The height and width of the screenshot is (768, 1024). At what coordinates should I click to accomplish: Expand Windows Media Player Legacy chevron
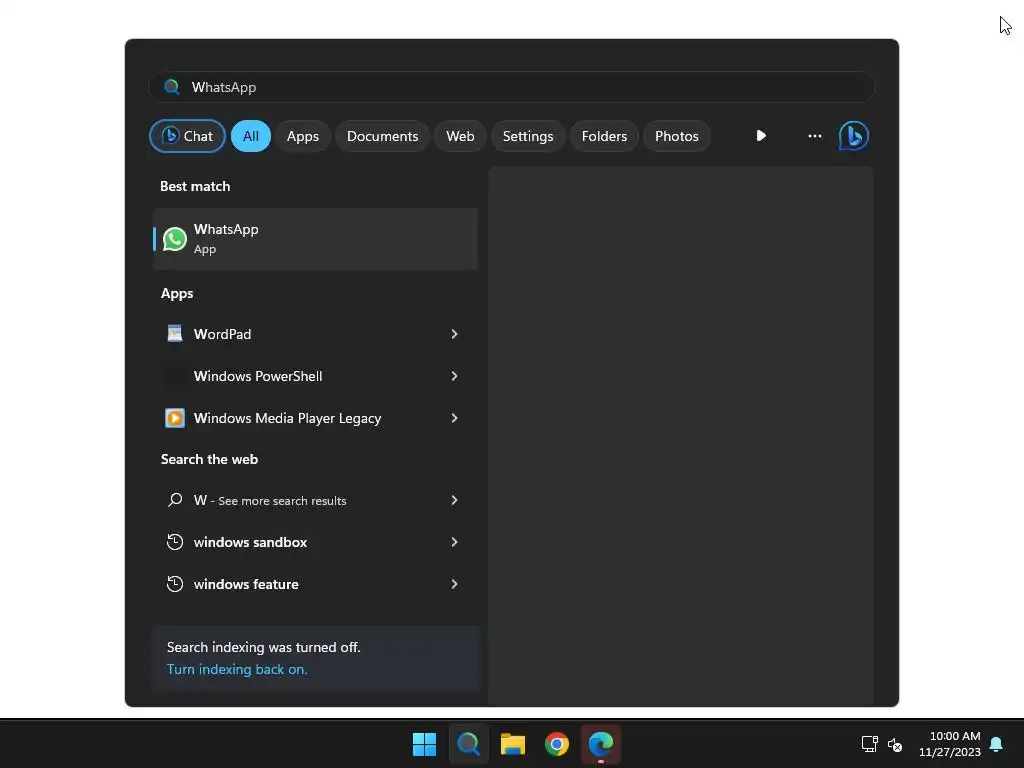455,418
